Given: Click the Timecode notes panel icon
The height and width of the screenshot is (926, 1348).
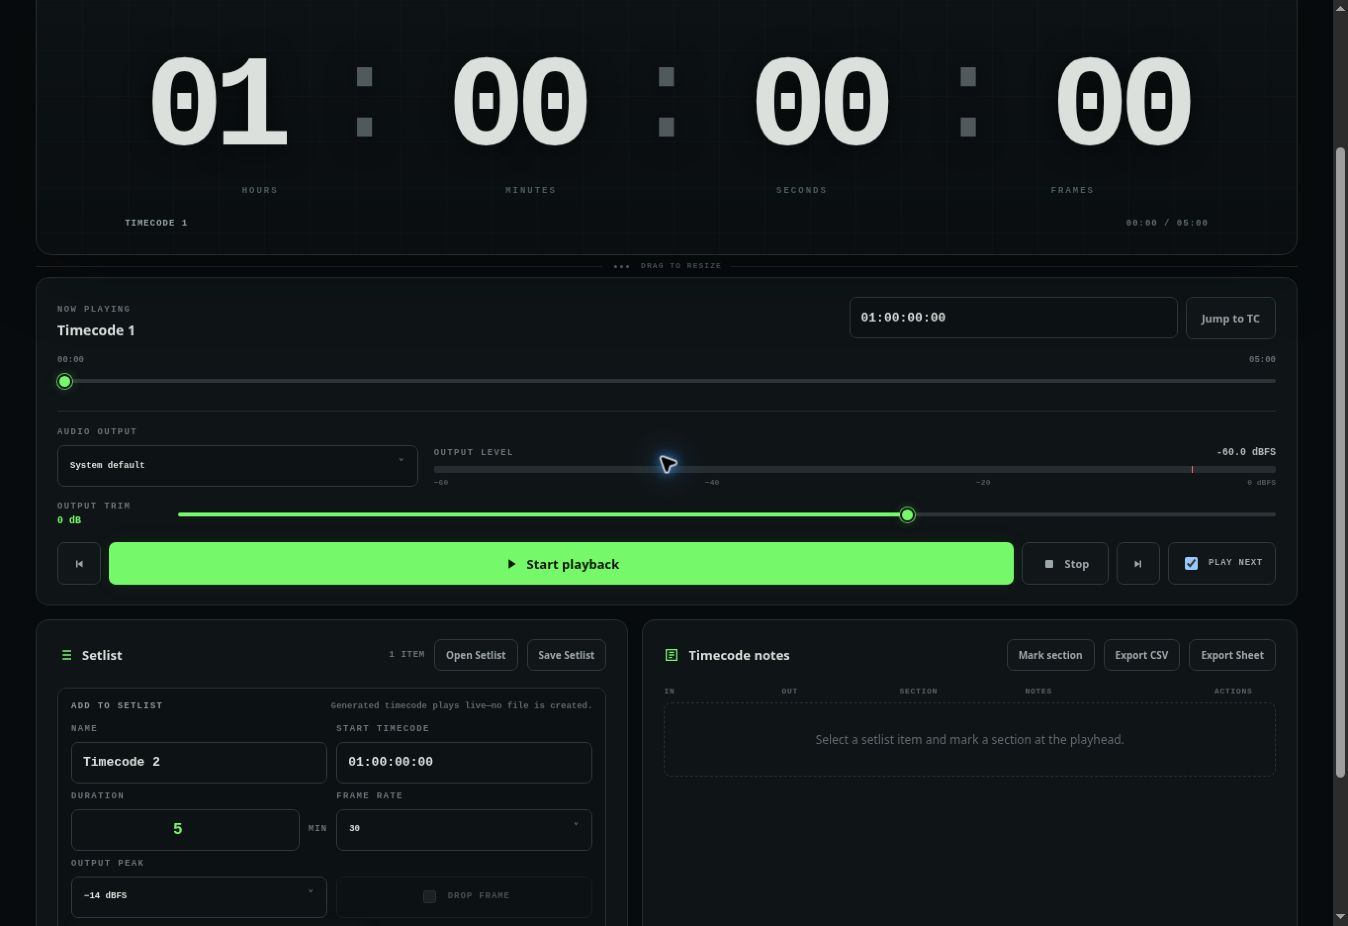Looking at the screenshot, I should pyautogui.click(x=671, y=655).
